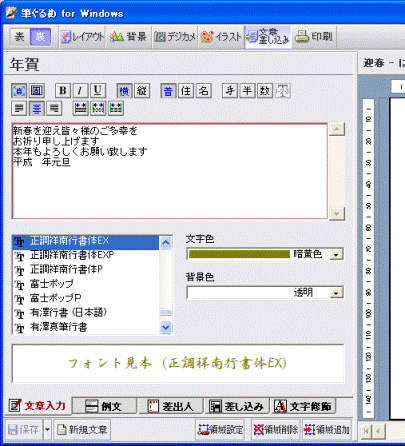Click the font sample preview box
405x446 pixels.
(178, 363)
